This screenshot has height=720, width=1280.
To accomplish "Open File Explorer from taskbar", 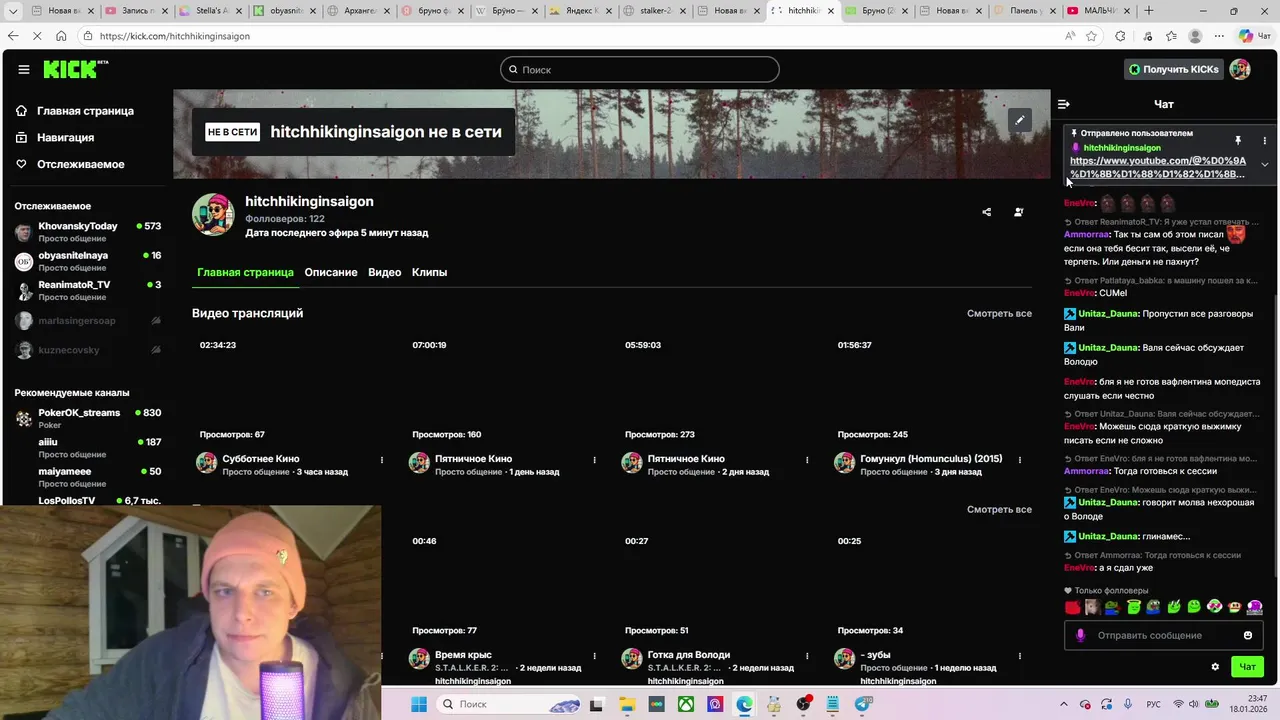I will coord(627,704).
